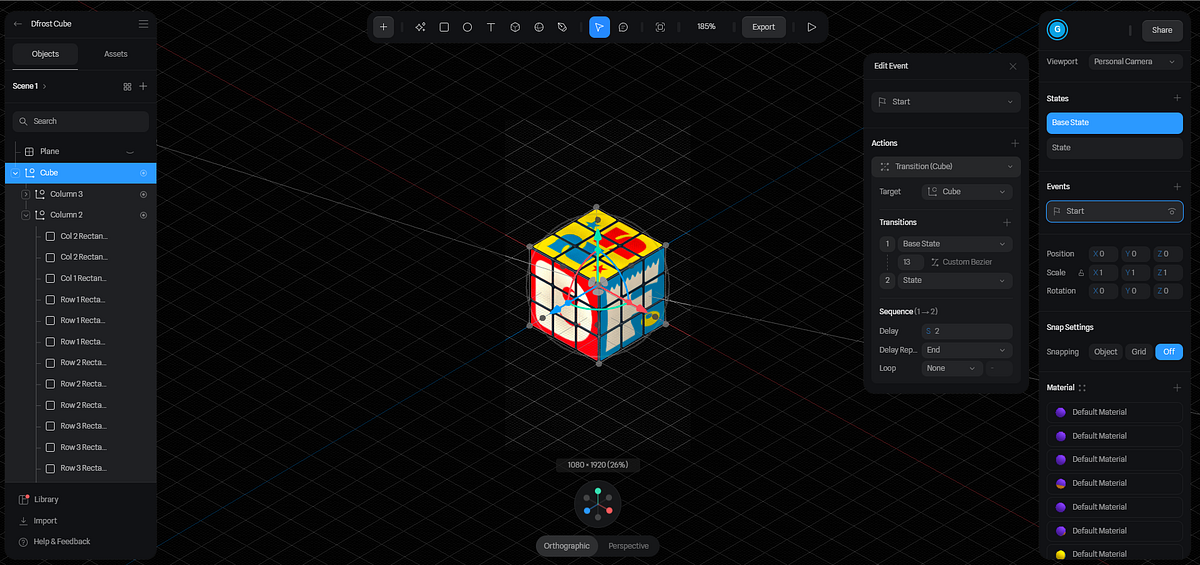Image resolution: width=1200 pixels, height=565 pixels.
Task: Add a new transition with plus icon
Action: (x=1007, y=222)
